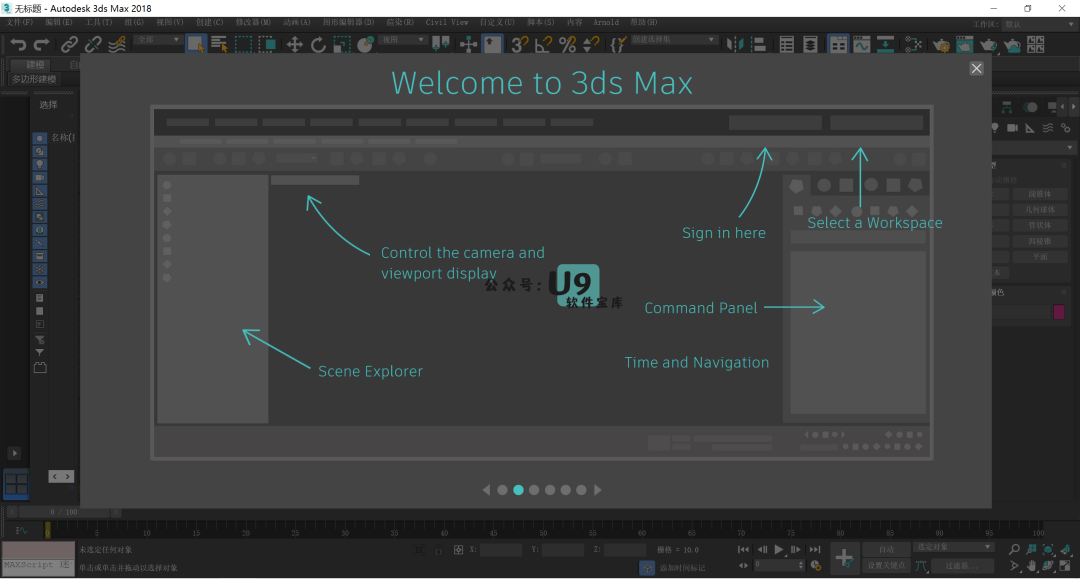The height and width of the screenshot is (579, 1080).
Task: Click the magenta object color swatch
Action: click(x=1059, y=312)
